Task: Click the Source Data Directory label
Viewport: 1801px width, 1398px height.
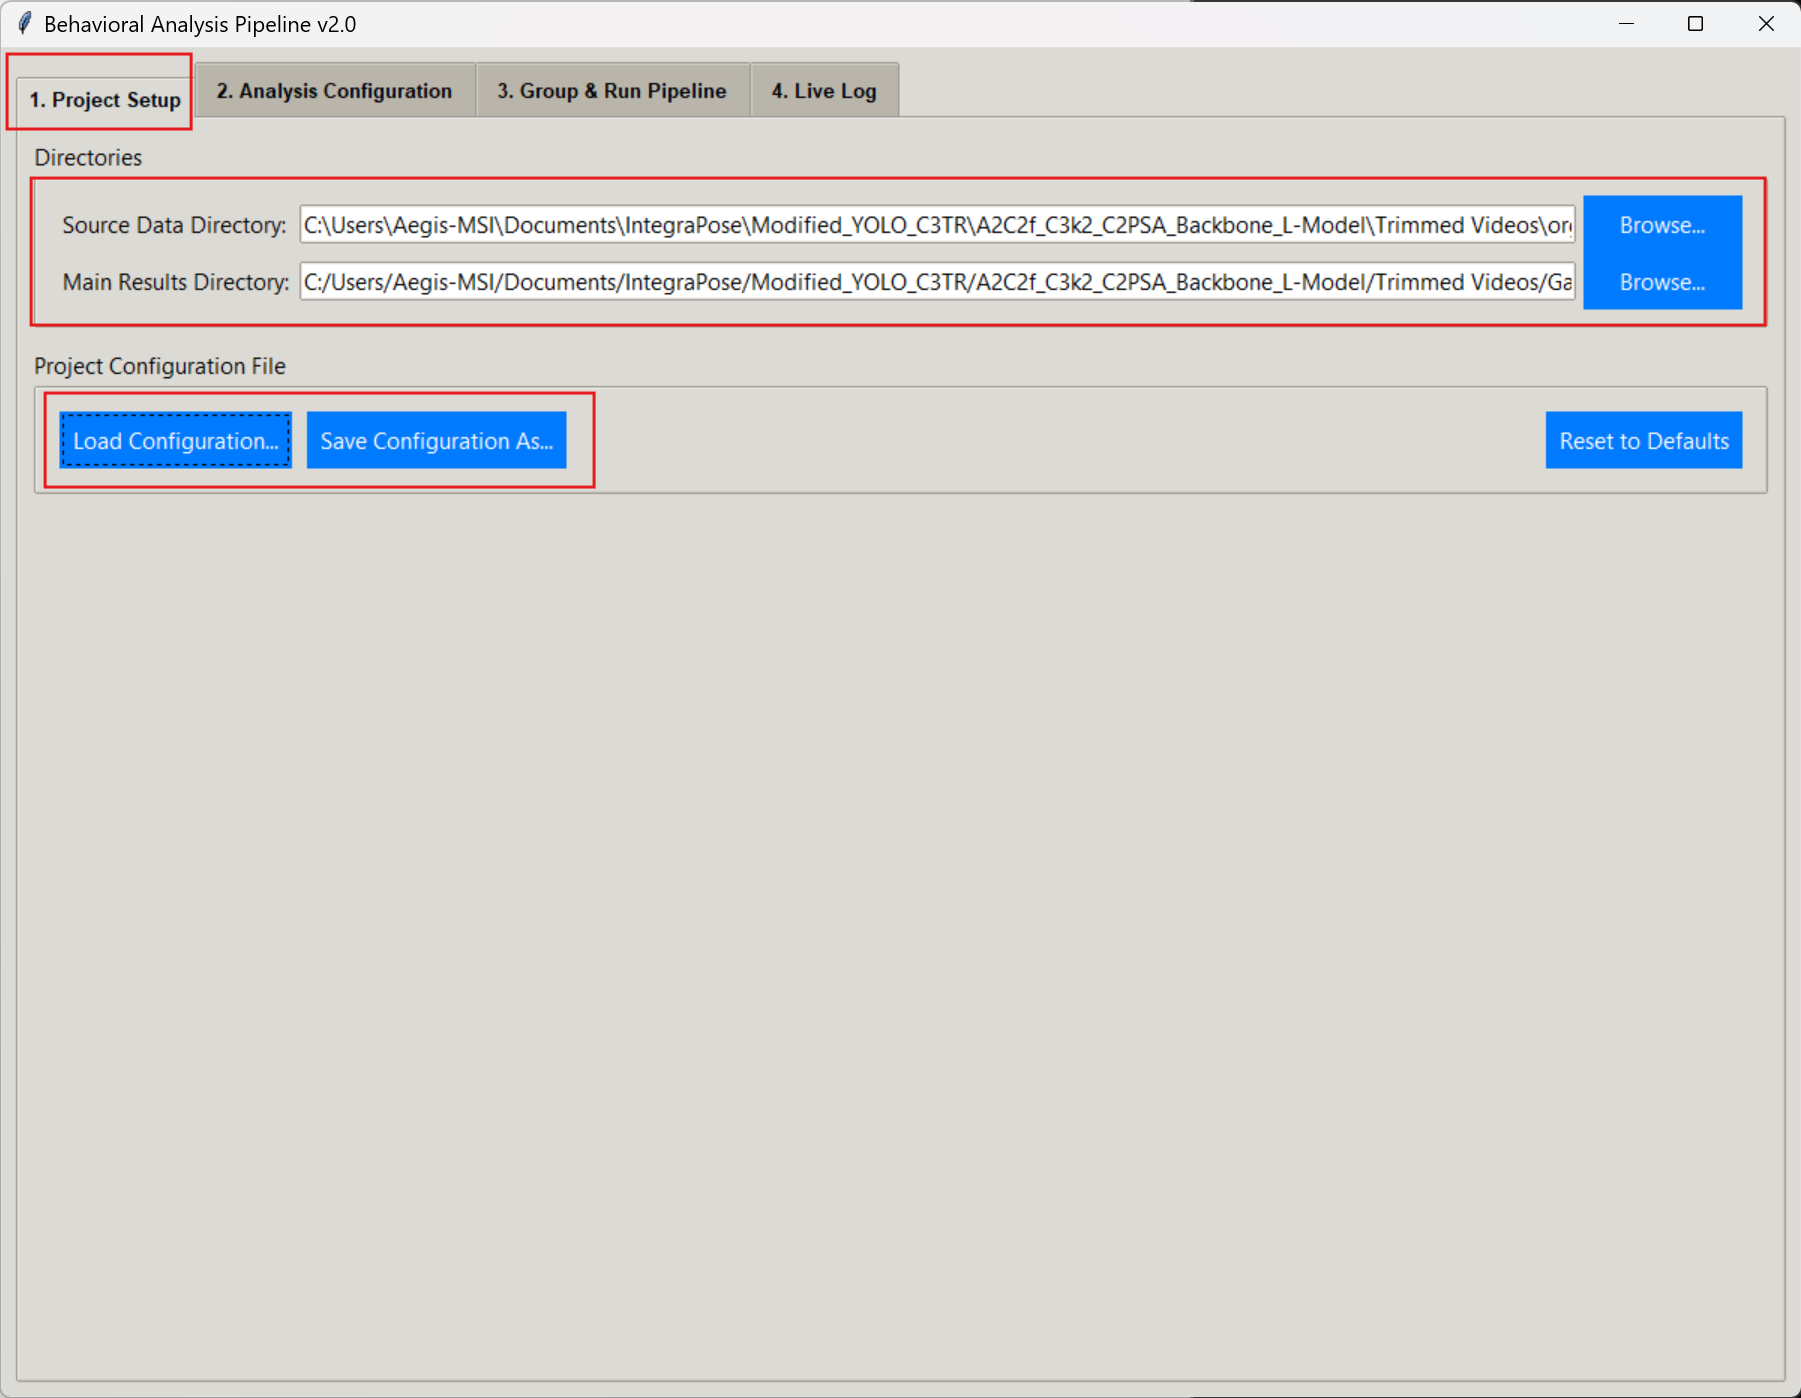Action: tap(174, 225)
